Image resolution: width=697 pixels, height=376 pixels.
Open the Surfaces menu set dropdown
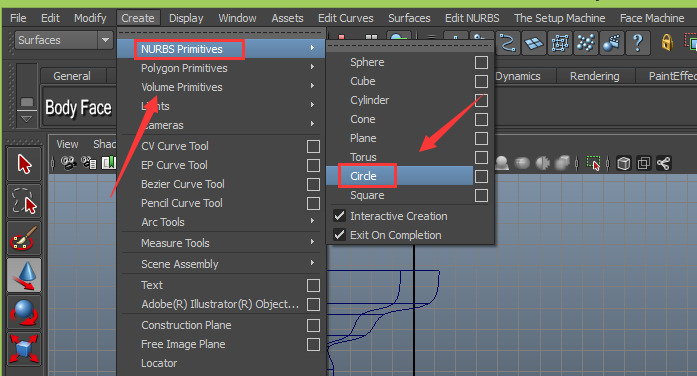coord(63,40)
